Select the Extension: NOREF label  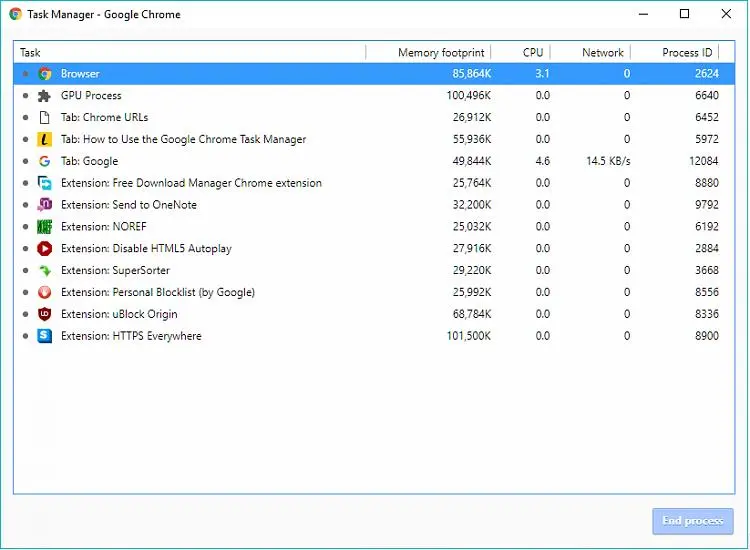pyautogui.click(x=103, y=227)
